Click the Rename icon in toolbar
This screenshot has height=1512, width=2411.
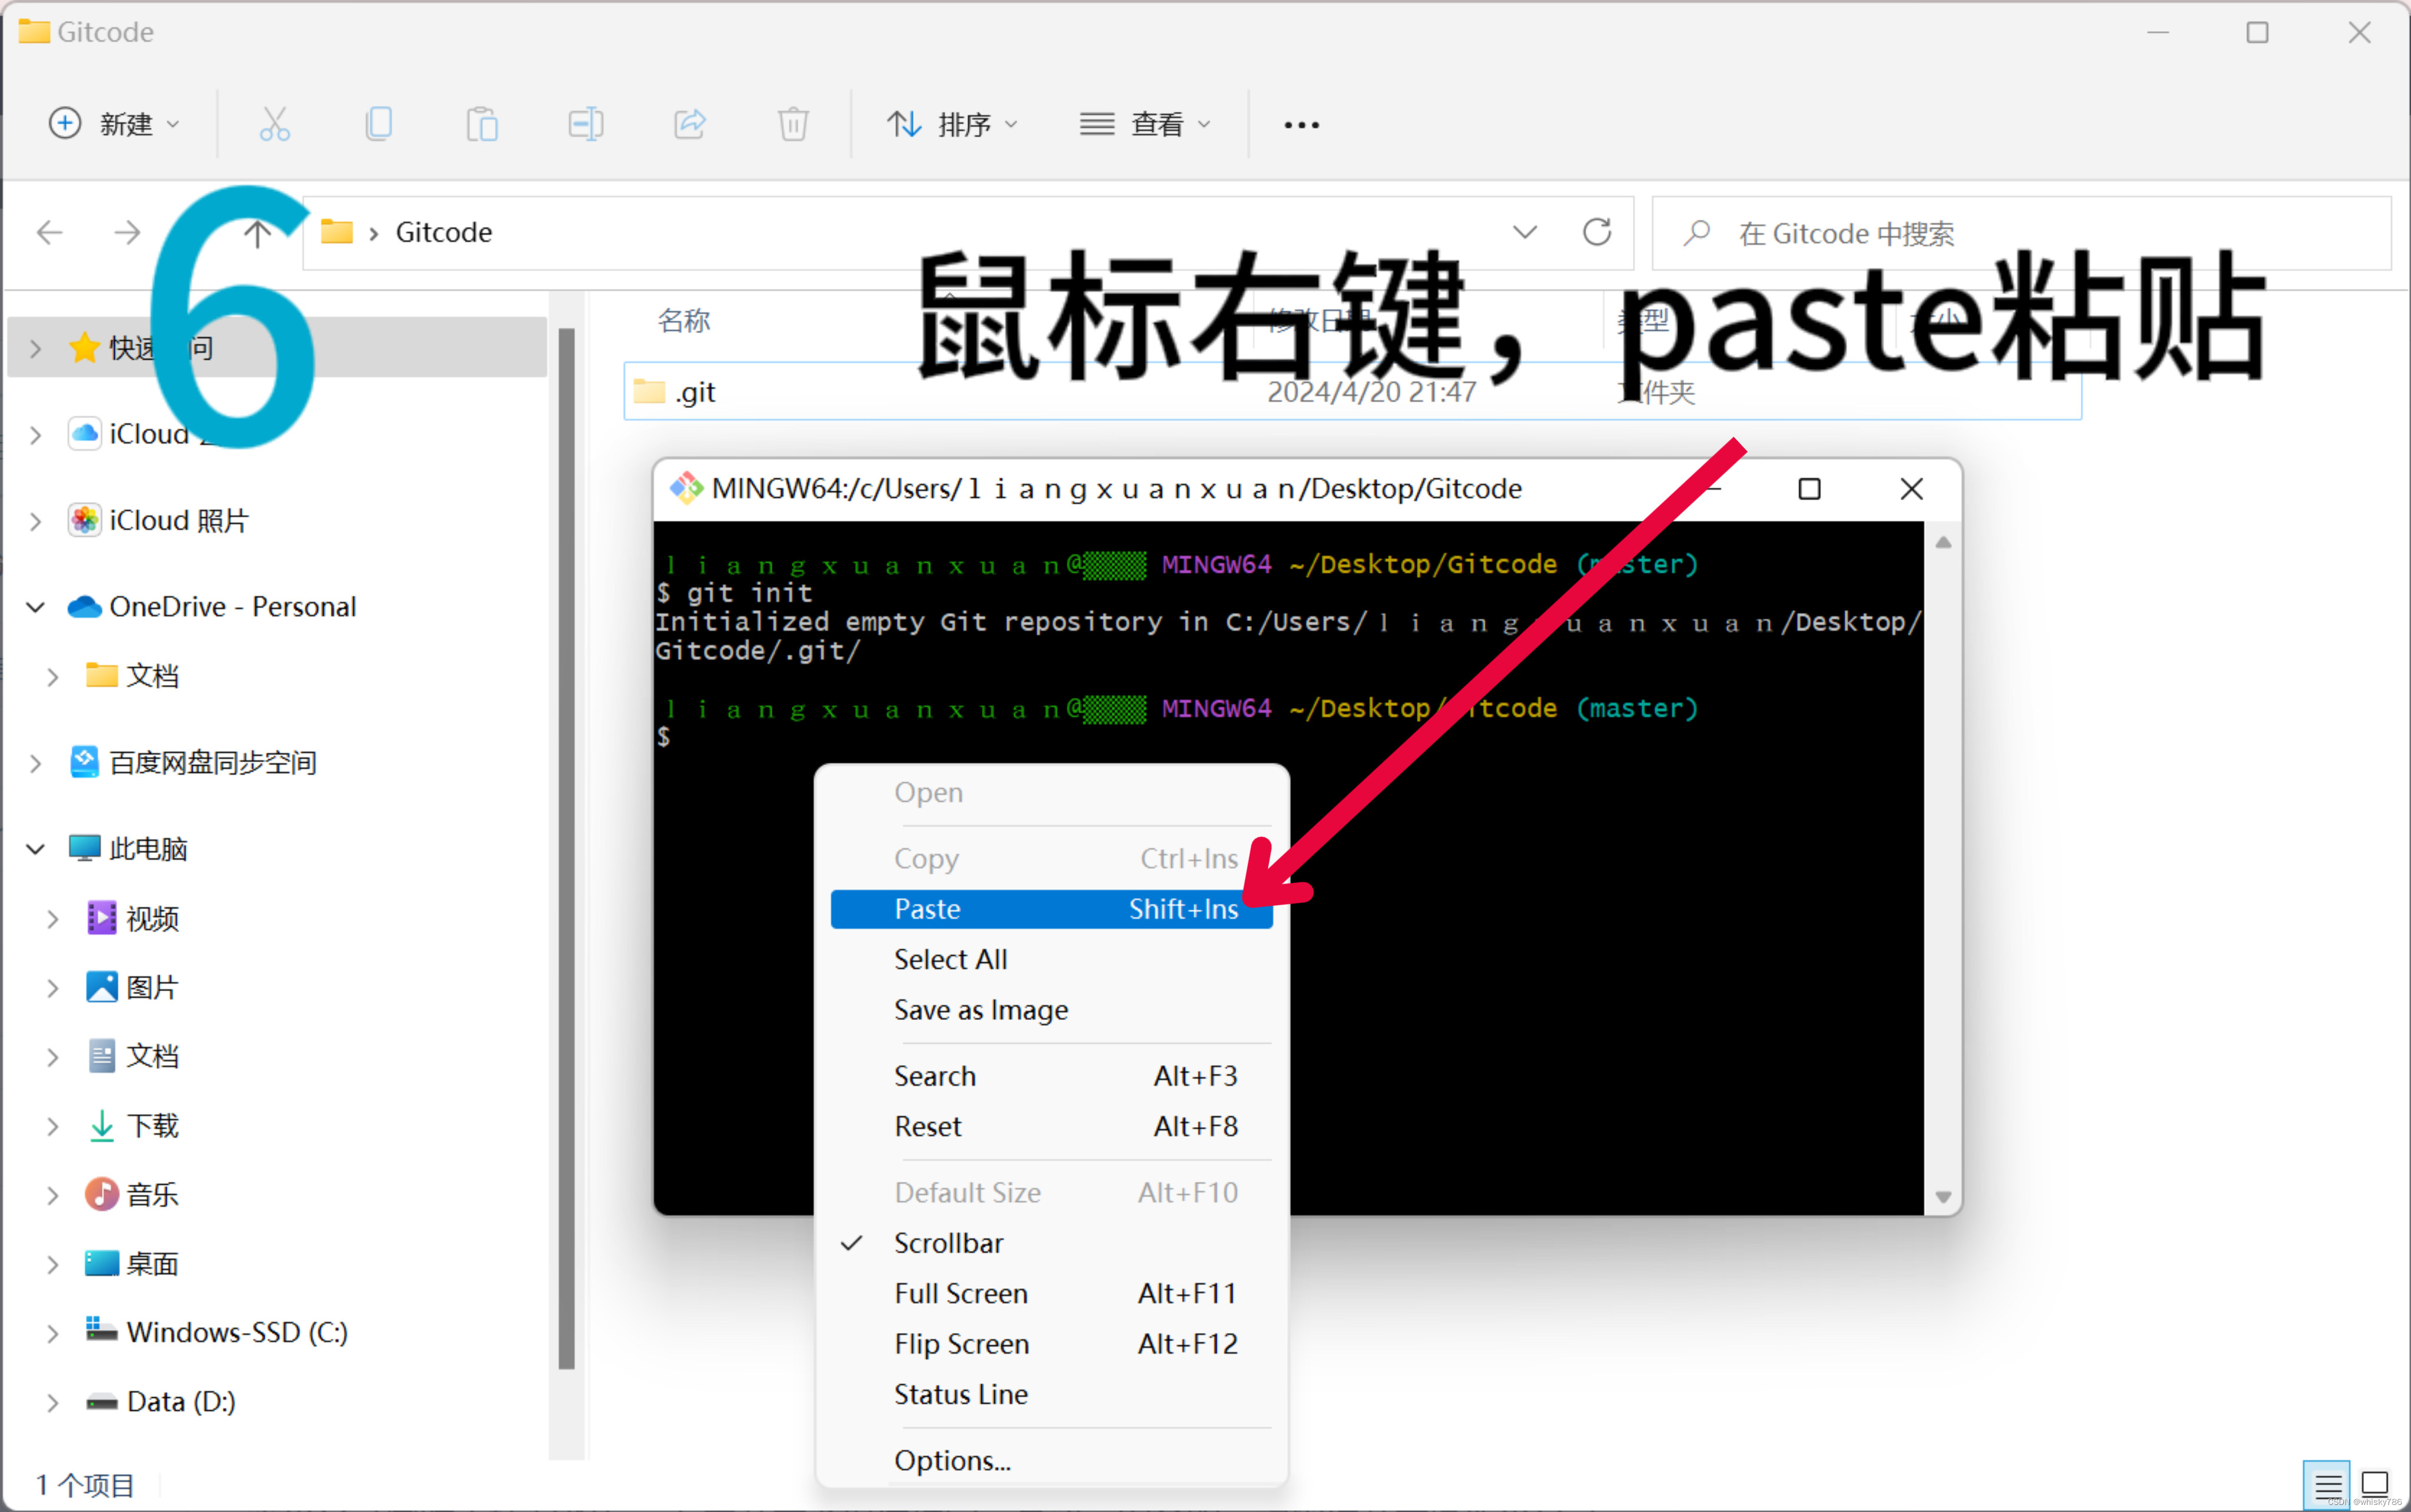pyautogui.click(x=585, y=124)
